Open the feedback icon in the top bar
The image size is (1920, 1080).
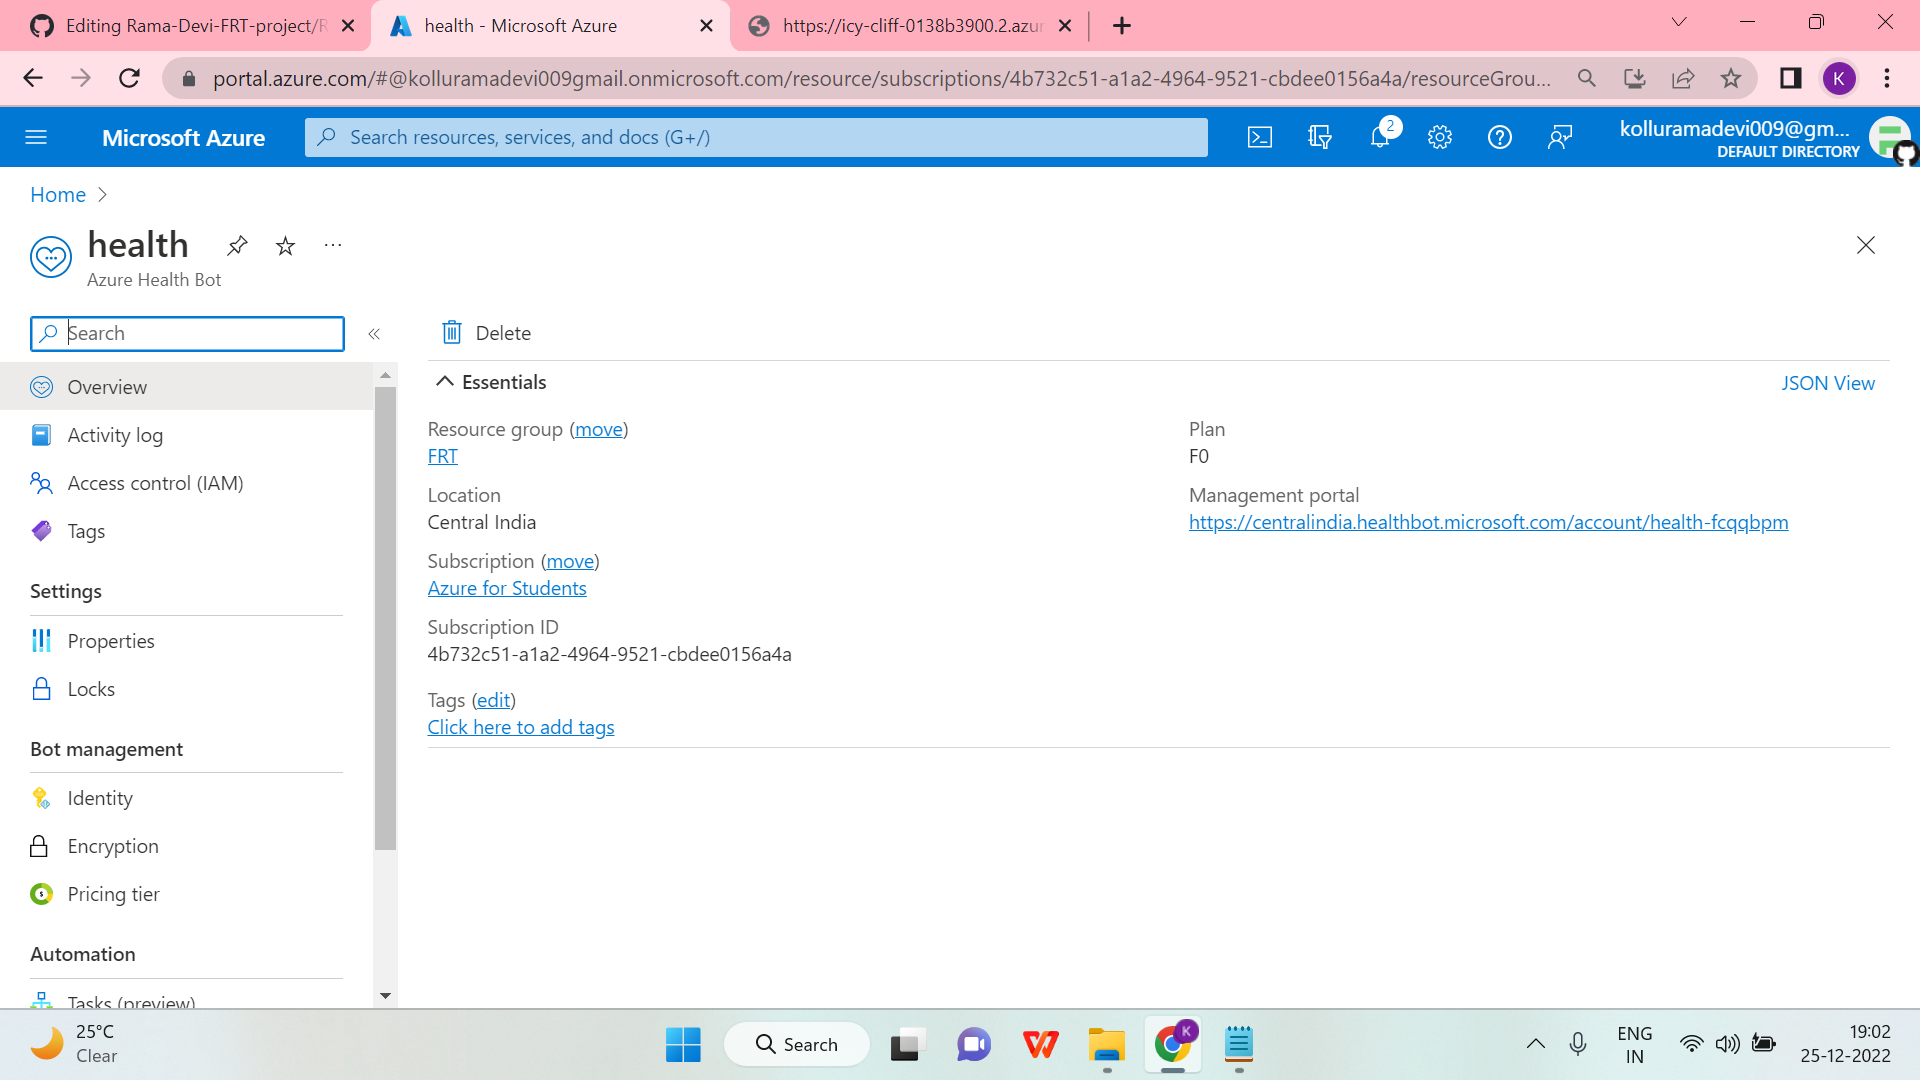click(1560, 137)
